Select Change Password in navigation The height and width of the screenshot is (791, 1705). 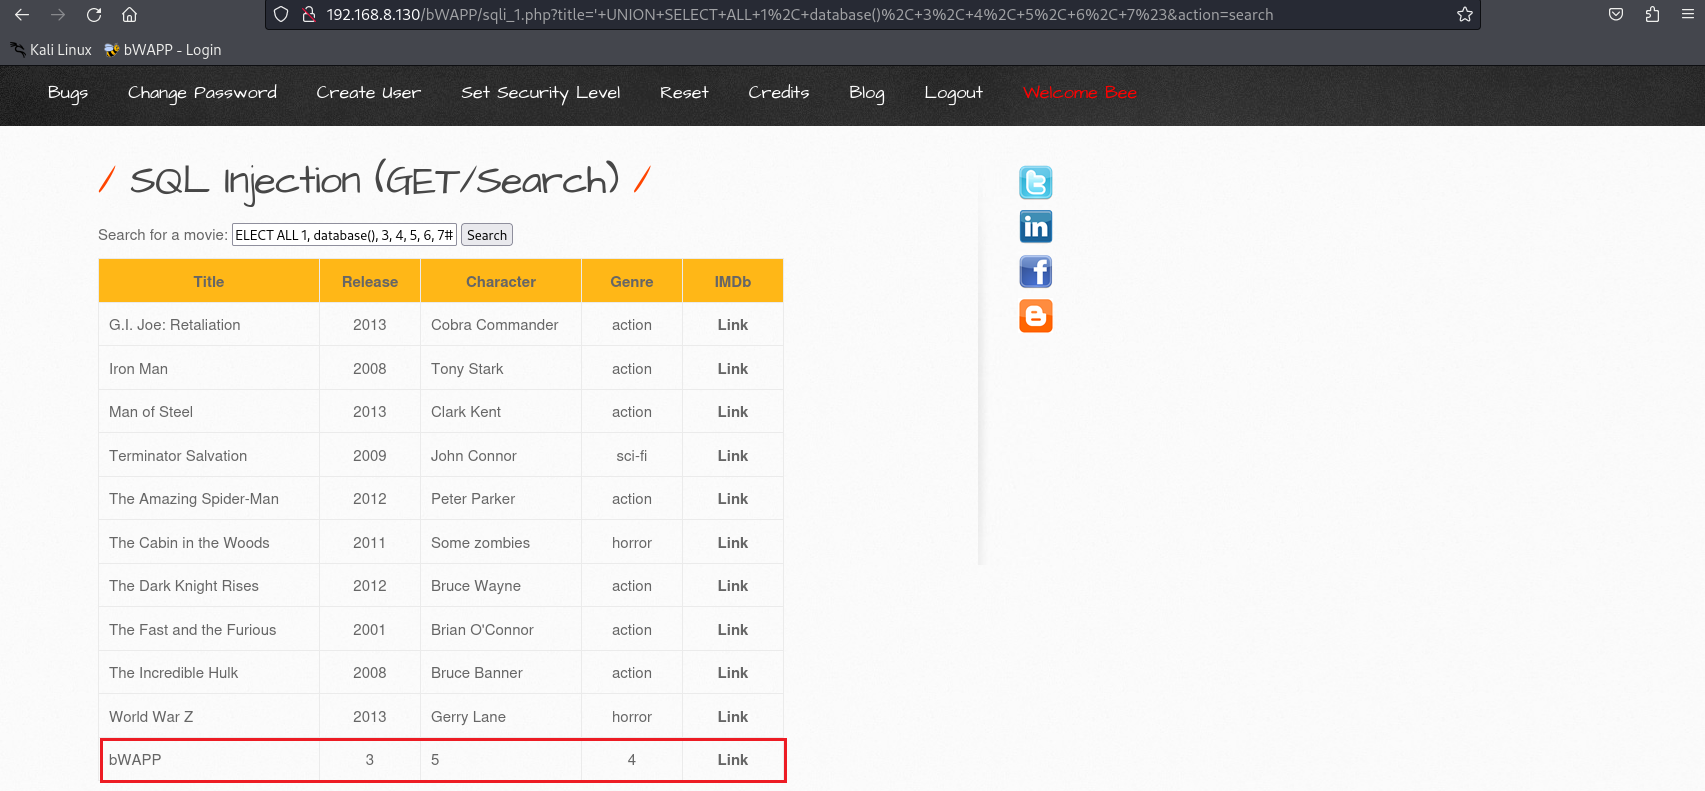coord(202,93)
